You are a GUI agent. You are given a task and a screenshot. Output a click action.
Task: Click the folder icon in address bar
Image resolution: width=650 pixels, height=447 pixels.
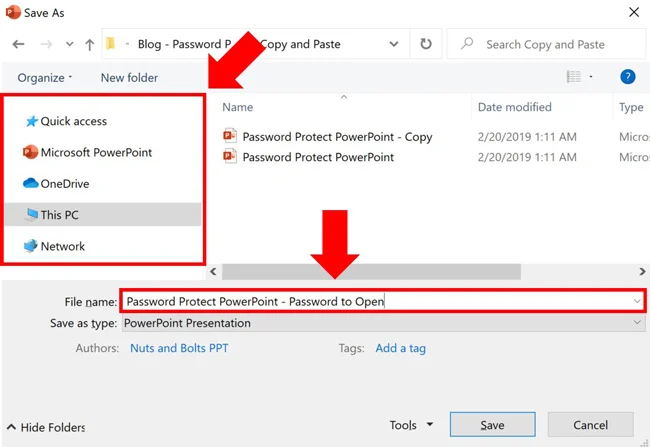tap(110, 44)
